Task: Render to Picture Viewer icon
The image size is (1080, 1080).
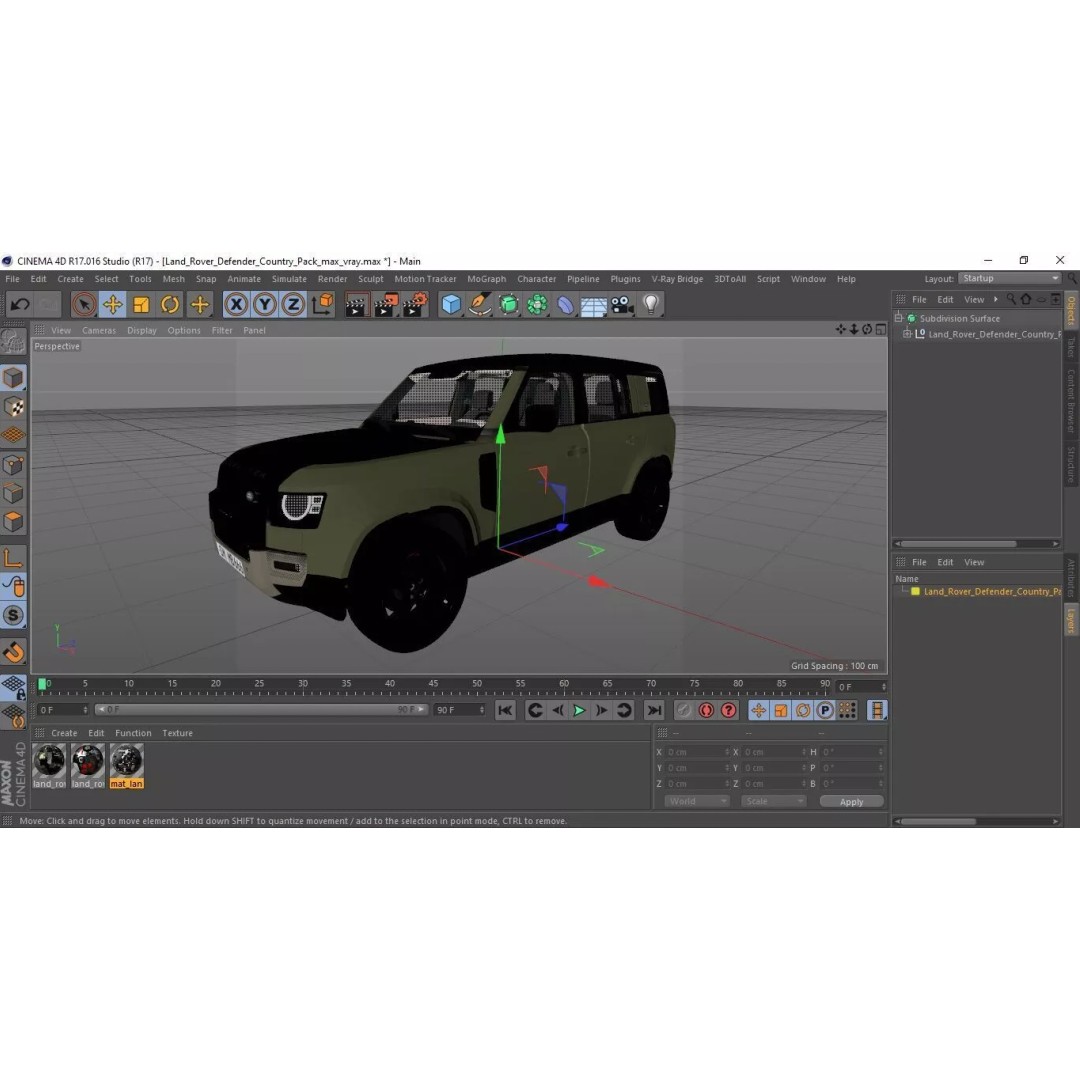Action: (x=385, y=304)
